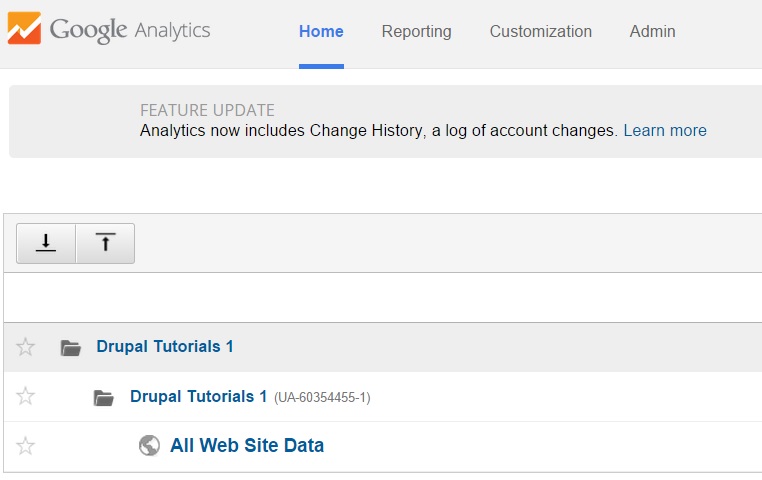Viewport: 762px width, 480px height.
Task: Open the Admin tab
Action: coord(653,32)
